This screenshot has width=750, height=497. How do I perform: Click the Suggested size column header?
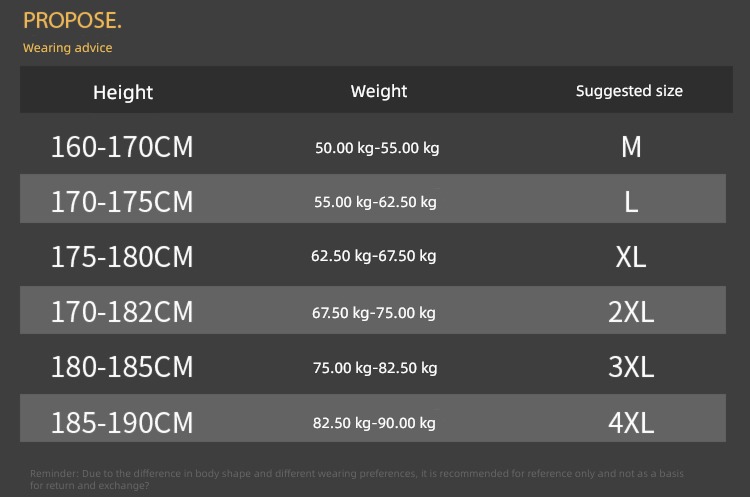pyautogui.click(x=629, y=90)
